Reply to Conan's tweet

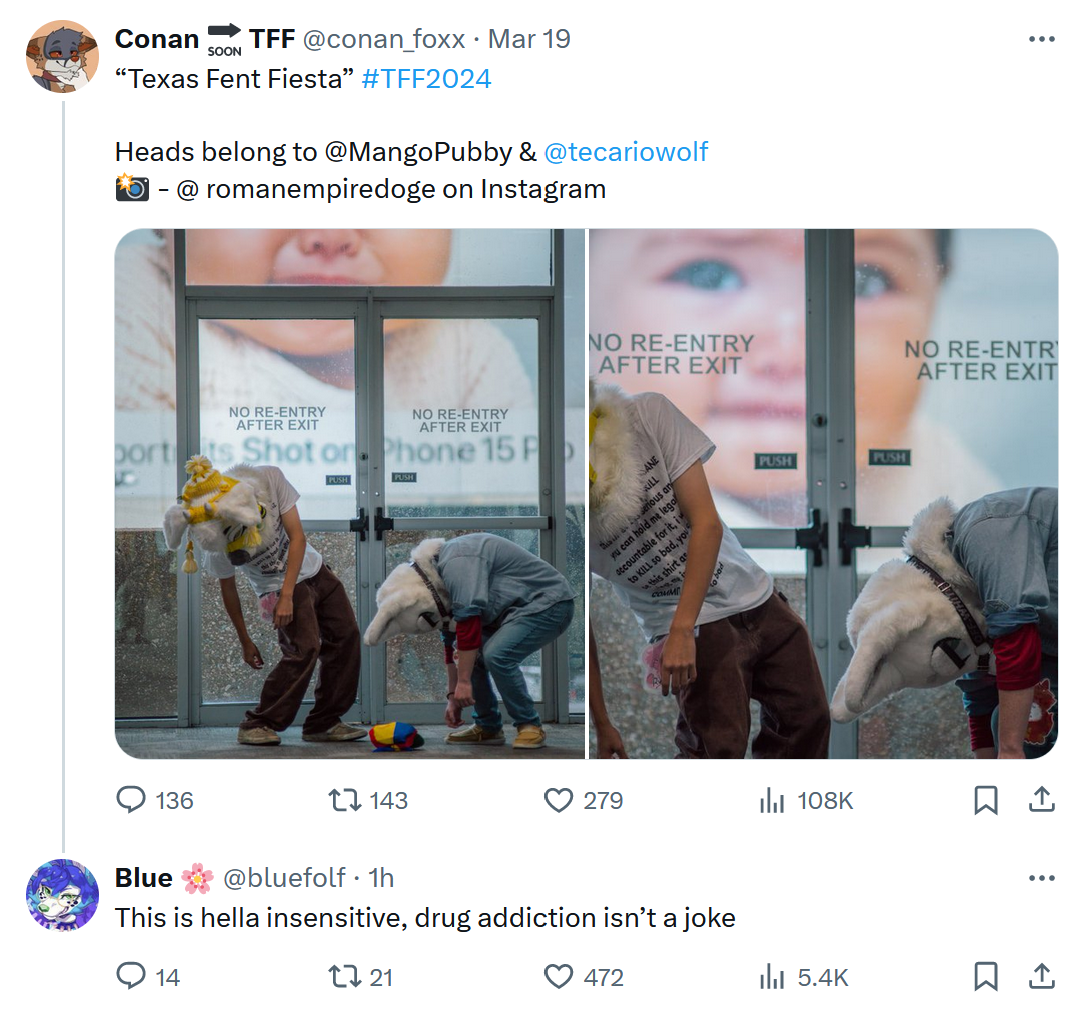pyautogui.click(x=132, y=800)
